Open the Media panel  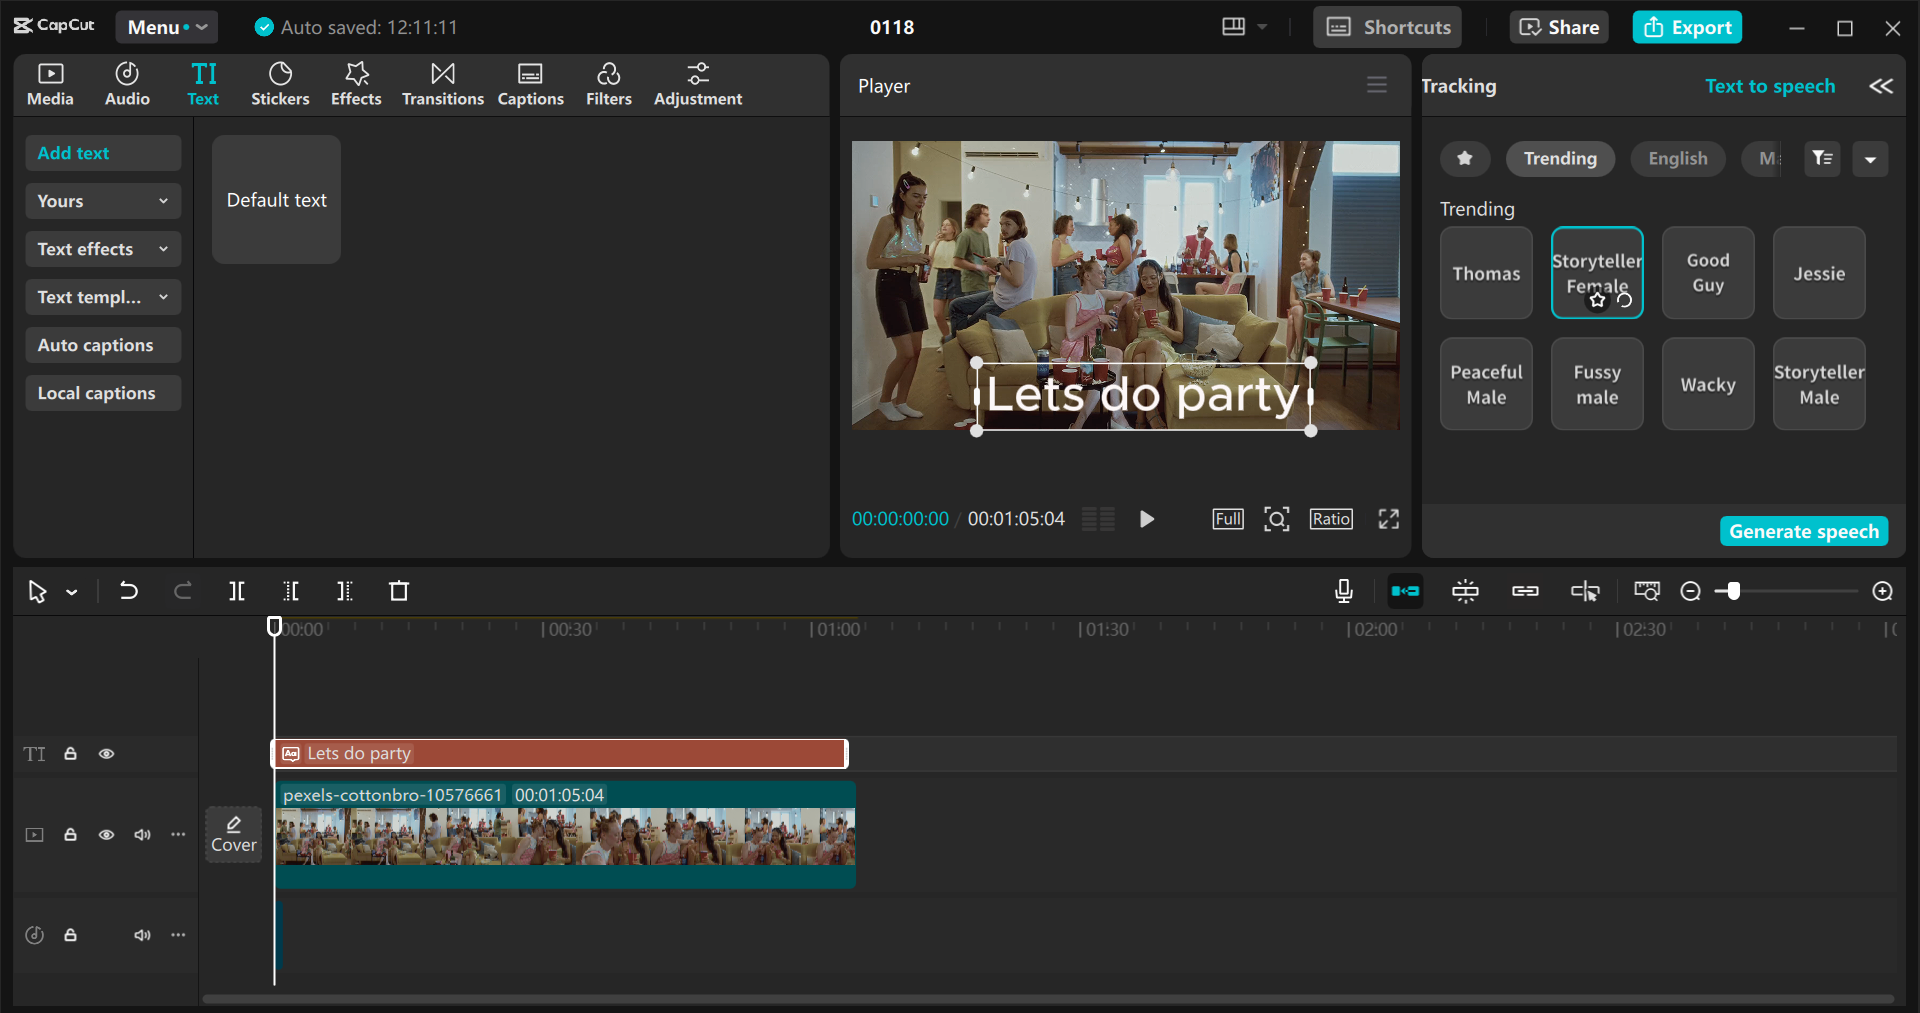click(x=50, y=84)
